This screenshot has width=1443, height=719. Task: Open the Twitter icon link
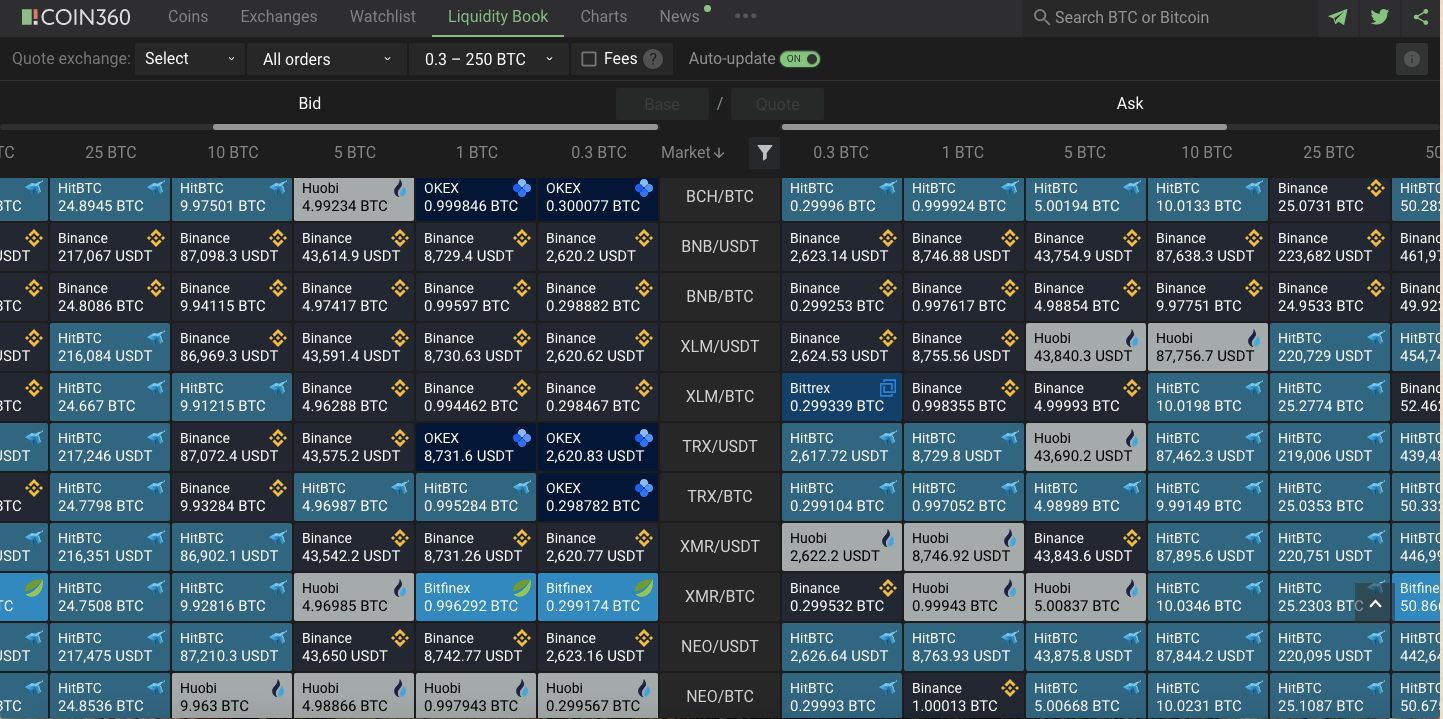[x=1380, y=17]
